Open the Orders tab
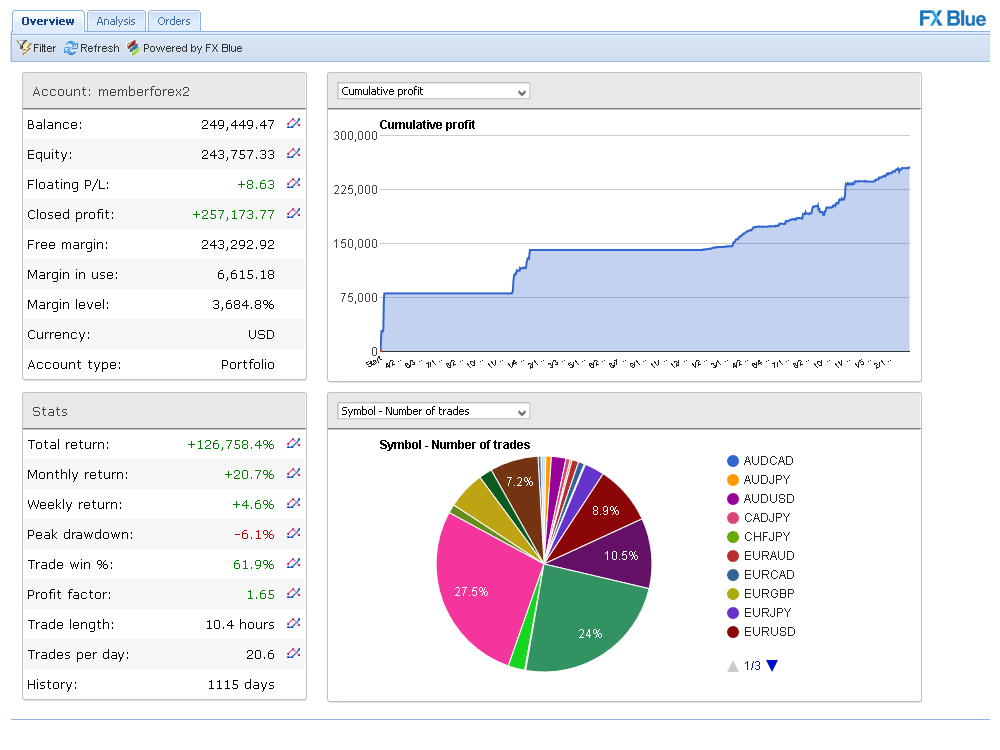The width and height of the screenshot is (1000, 750). (174, 20)
